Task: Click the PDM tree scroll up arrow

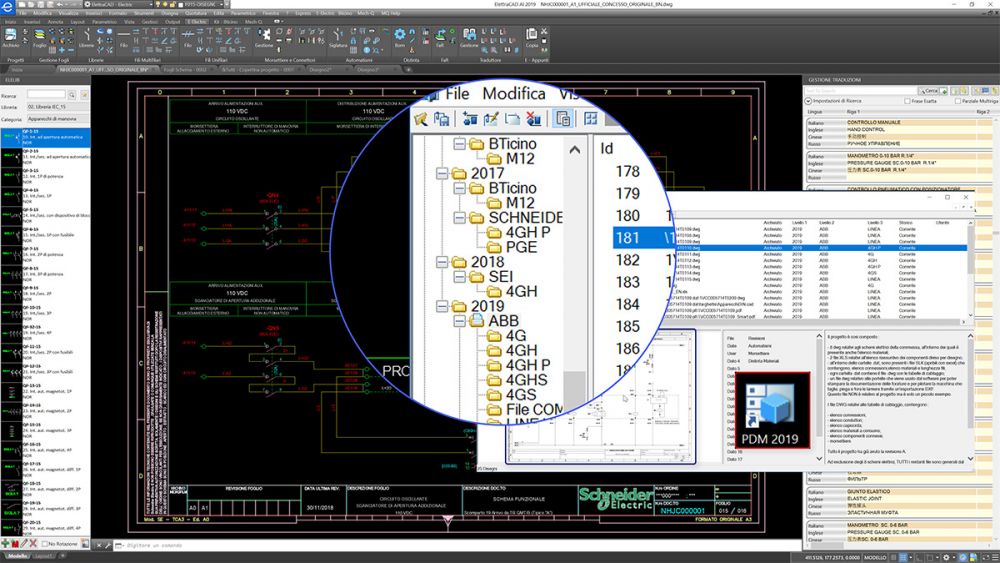Action: pyautogui.click(x=575, y=150)
